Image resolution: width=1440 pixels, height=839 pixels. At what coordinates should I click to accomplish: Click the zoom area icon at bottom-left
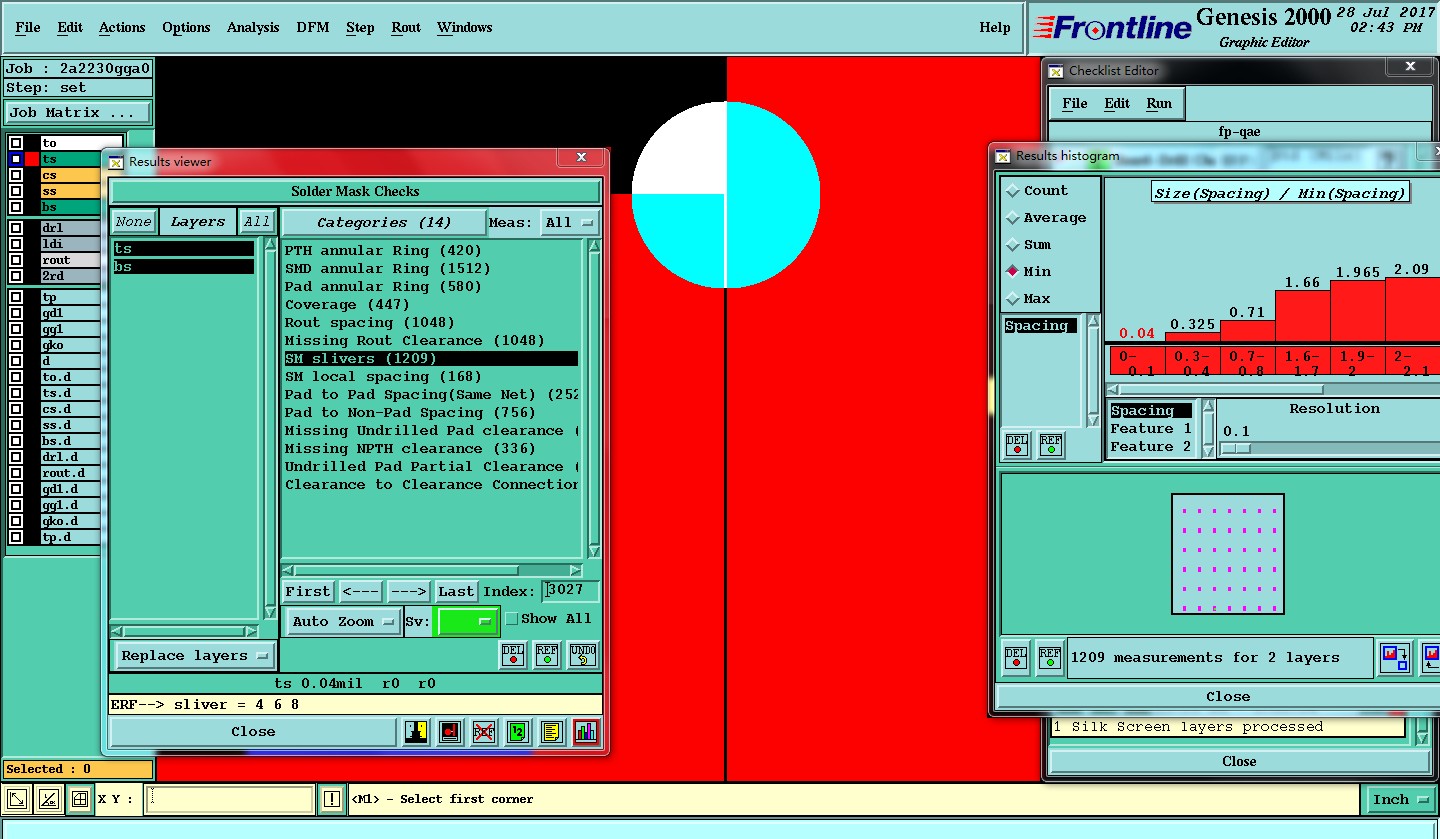tap(17, 799)
